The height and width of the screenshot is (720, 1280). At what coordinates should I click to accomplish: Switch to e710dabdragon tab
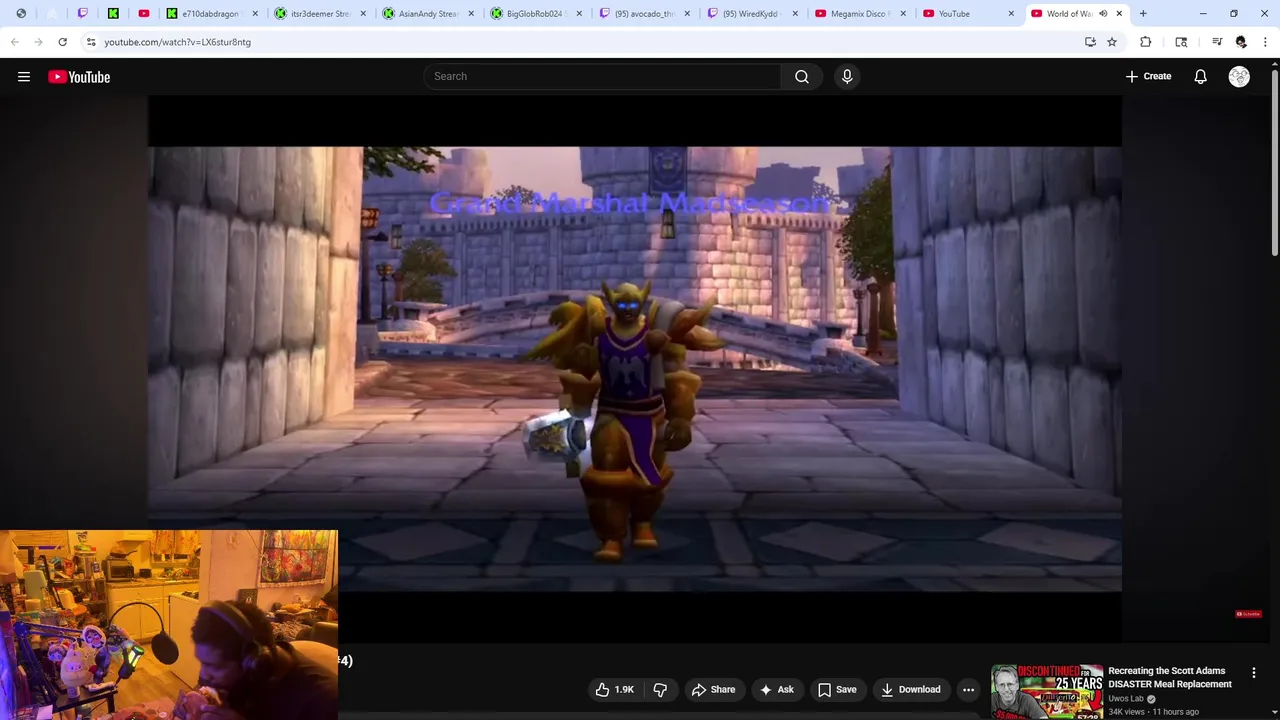[x=211, y=14]
